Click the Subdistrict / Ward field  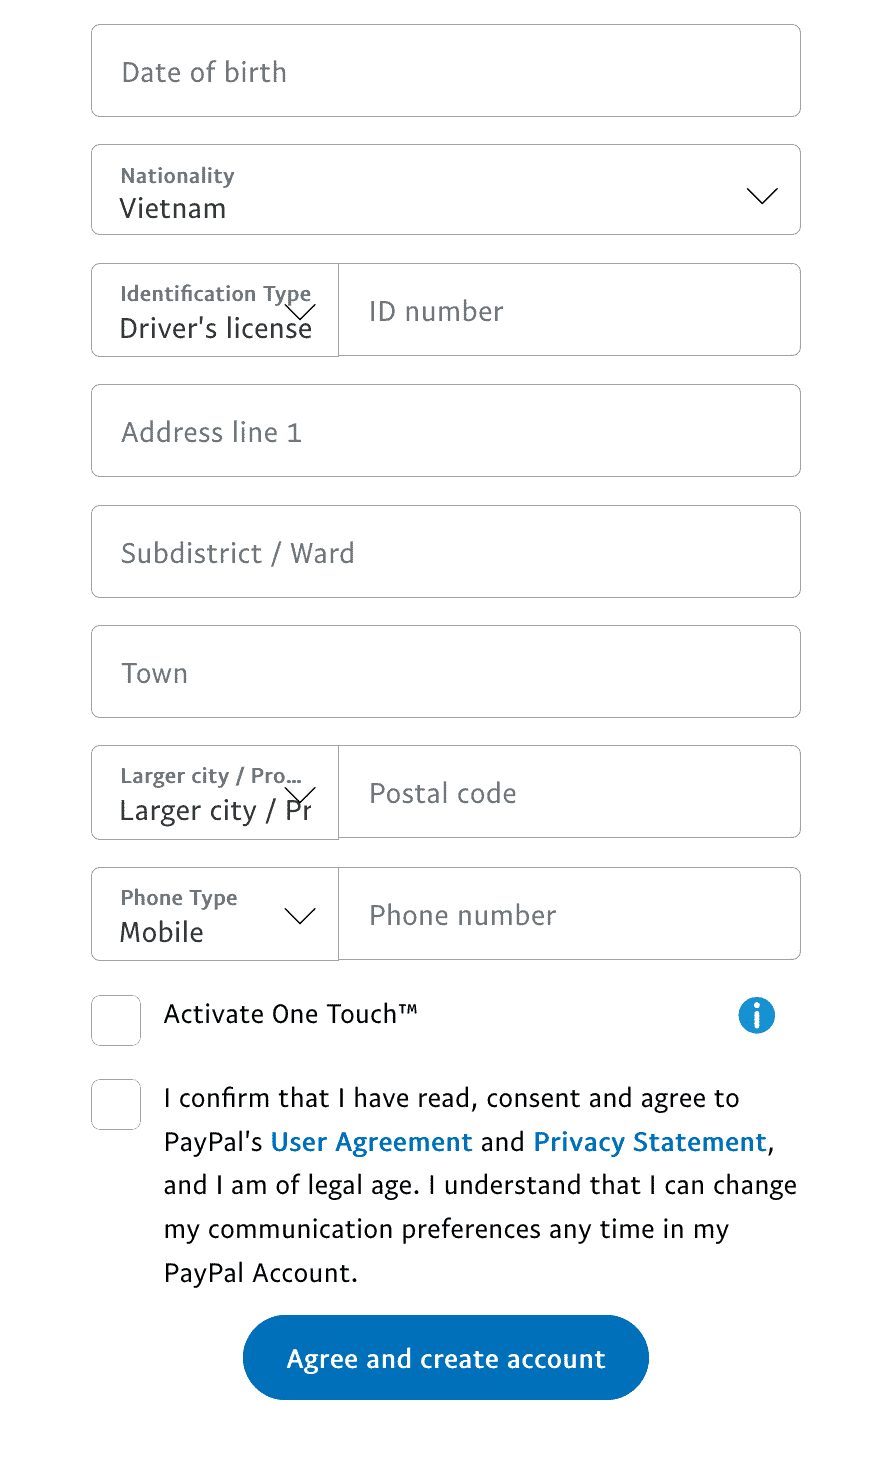[445, 551]
